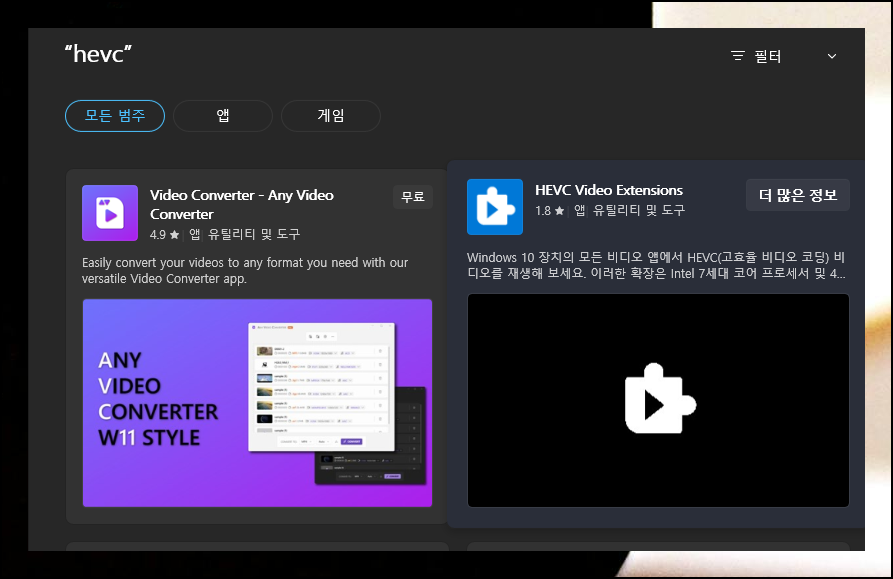Click the 1.8 star rating text
The image size is (893, 579).
[549, 211]
